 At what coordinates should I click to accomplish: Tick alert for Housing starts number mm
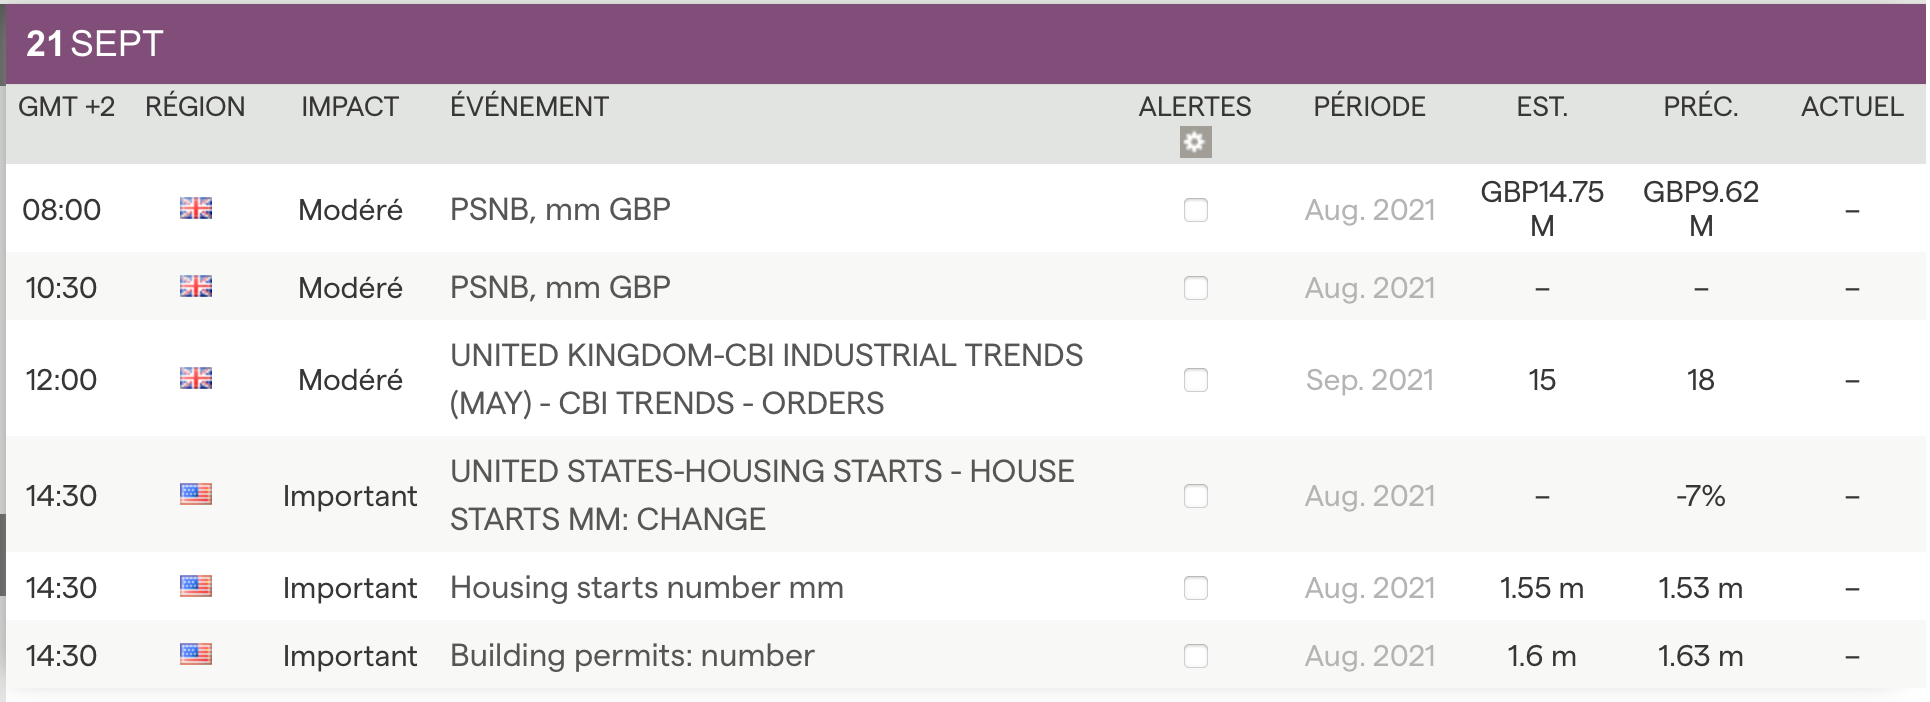pos(1196,588)
